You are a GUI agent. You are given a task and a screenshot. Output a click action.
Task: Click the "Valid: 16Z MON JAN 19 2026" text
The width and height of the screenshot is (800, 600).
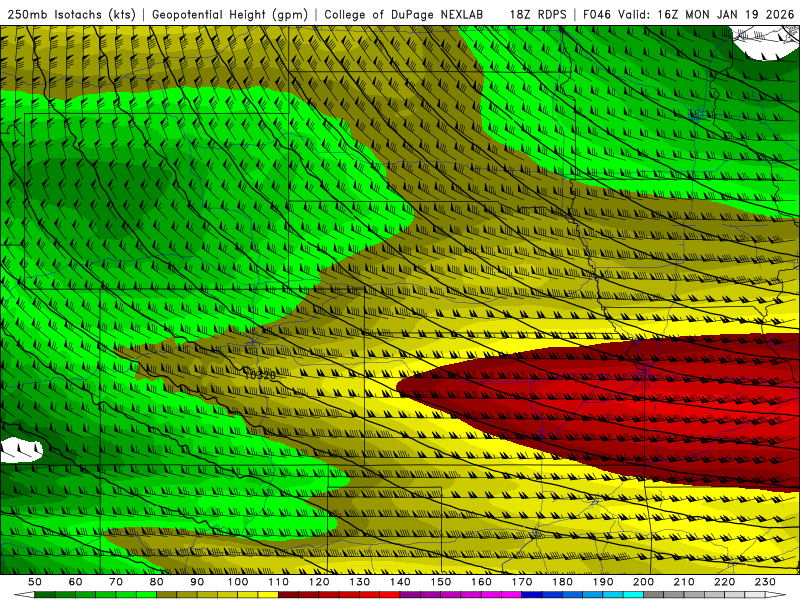(707, 15)
